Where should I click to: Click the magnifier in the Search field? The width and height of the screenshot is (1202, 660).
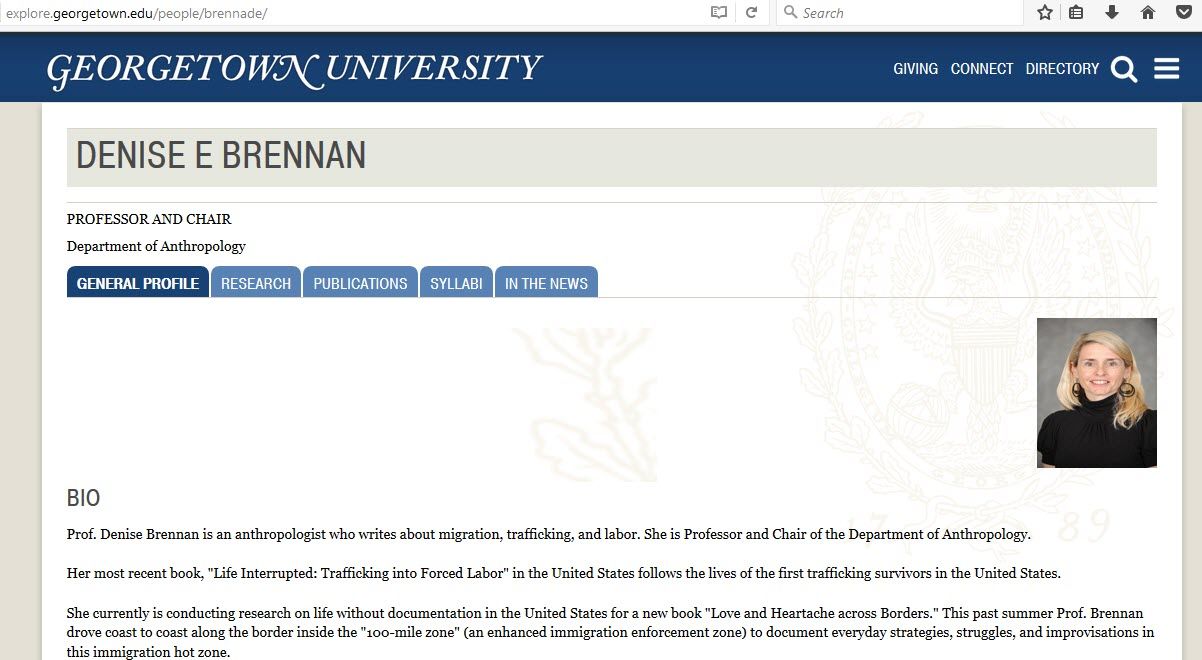tap(790, 13)
